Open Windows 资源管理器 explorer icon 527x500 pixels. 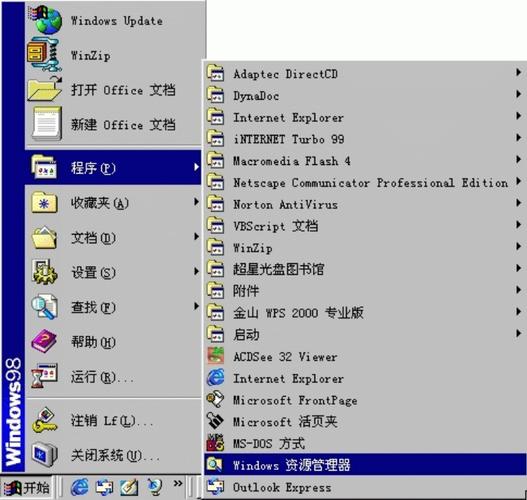coord(215,464)
